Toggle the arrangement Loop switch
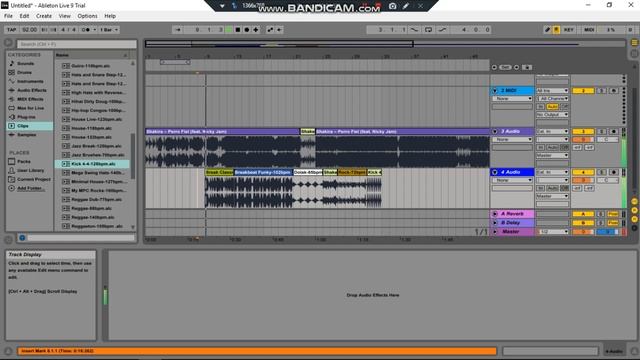Image resolution: width=640 pixels, height=360 pixels. pos(429,30)
